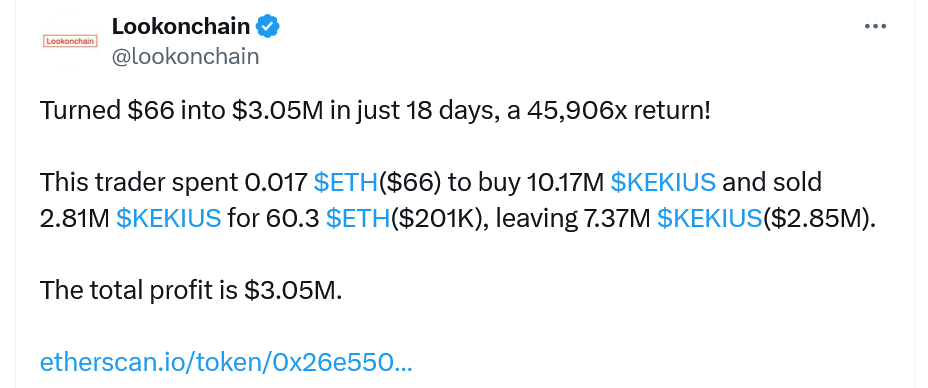928x388 pixels.
Task: Follow the $KEKIUS cashtag after 7.37M
Action: pyautogui.click(x=710, y=219)
